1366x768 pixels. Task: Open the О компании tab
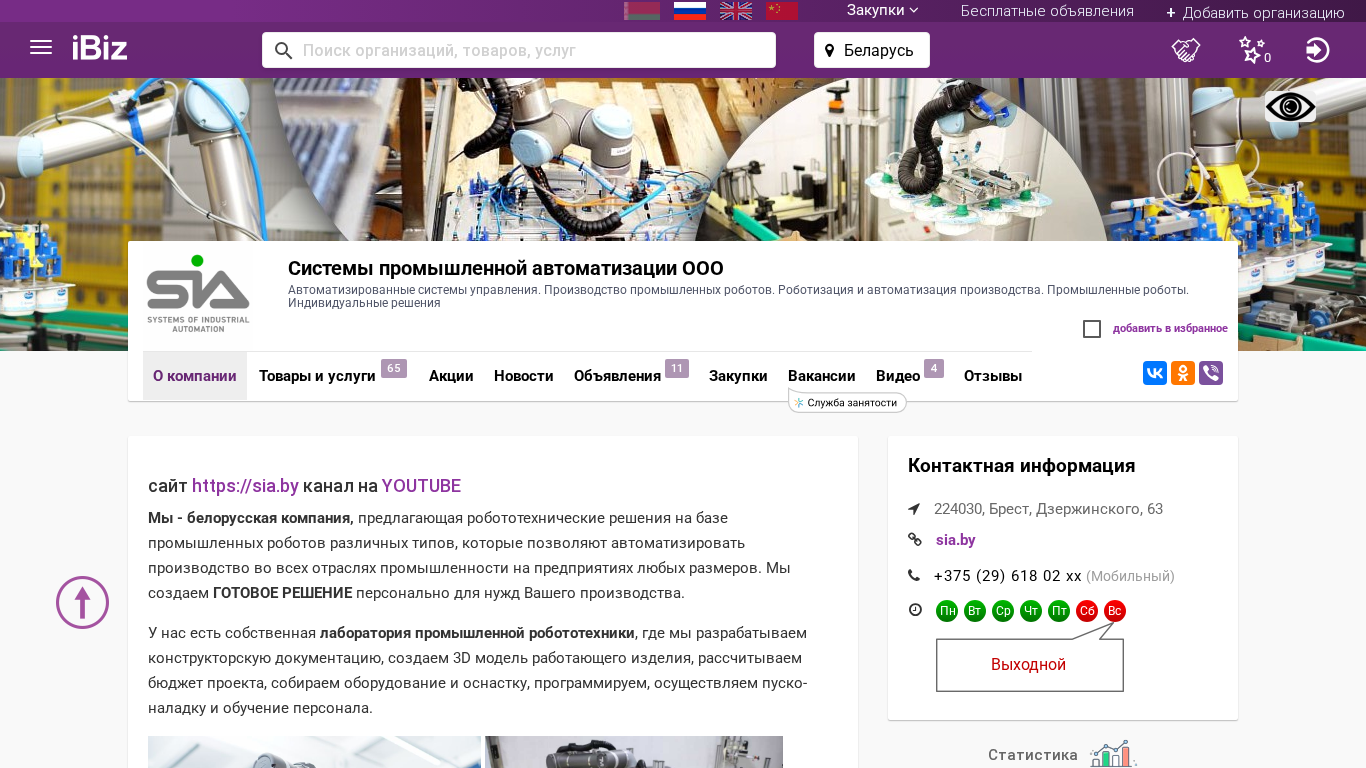(x=195, y=376)
